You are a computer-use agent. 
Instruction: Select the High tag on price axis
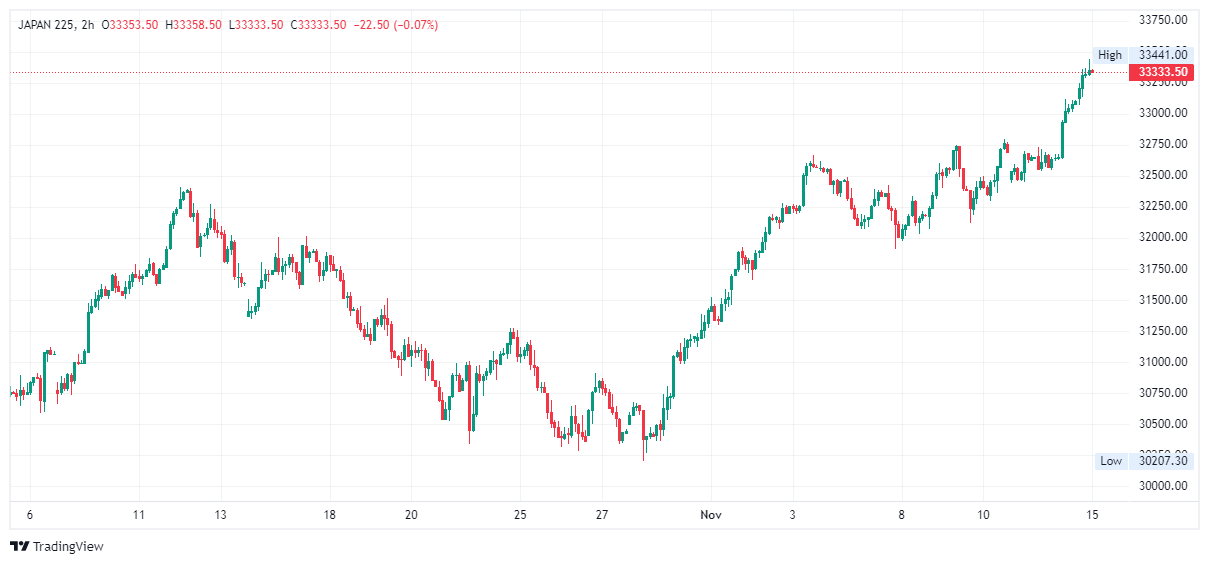click(x=1109, y=55)
